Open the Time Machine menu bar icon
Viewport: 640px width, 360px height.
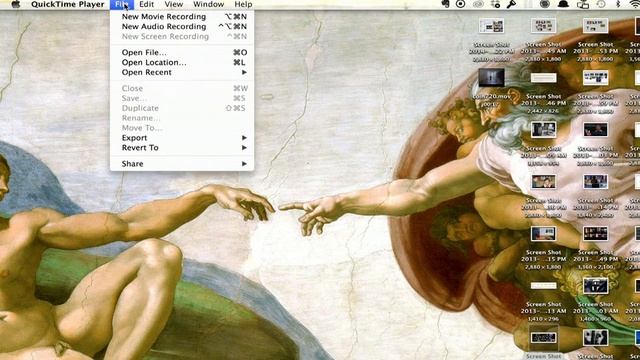(600, 4)
